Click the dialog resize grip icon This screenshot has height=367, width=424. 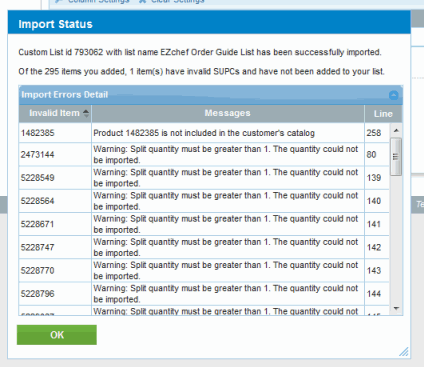[404, 352]
